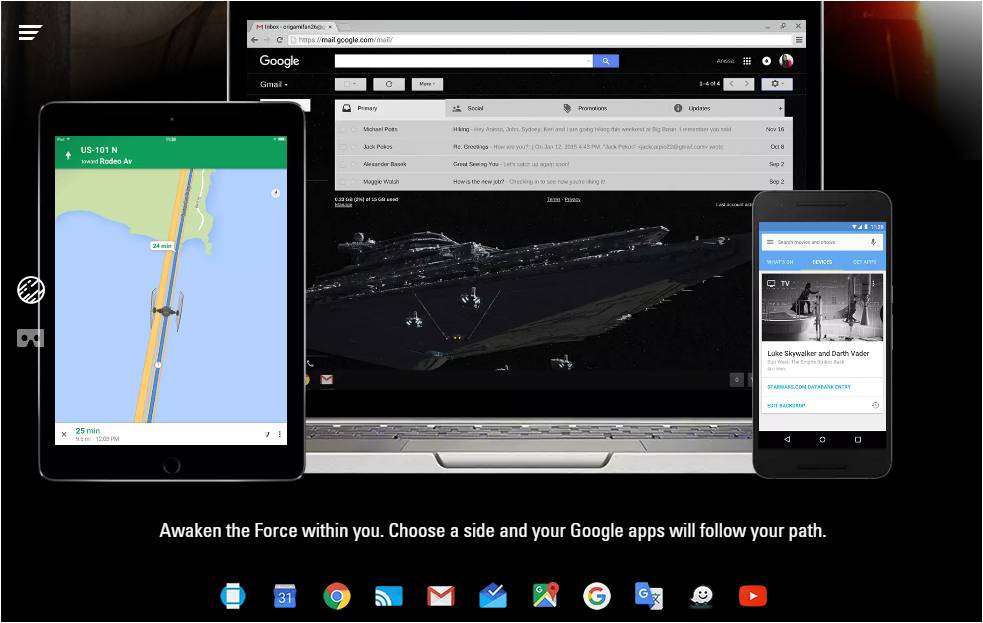Viewport: 983px width, 623px height.
Task: Tick the checkbox for Jack Pekos email
Action: [342, 147]
